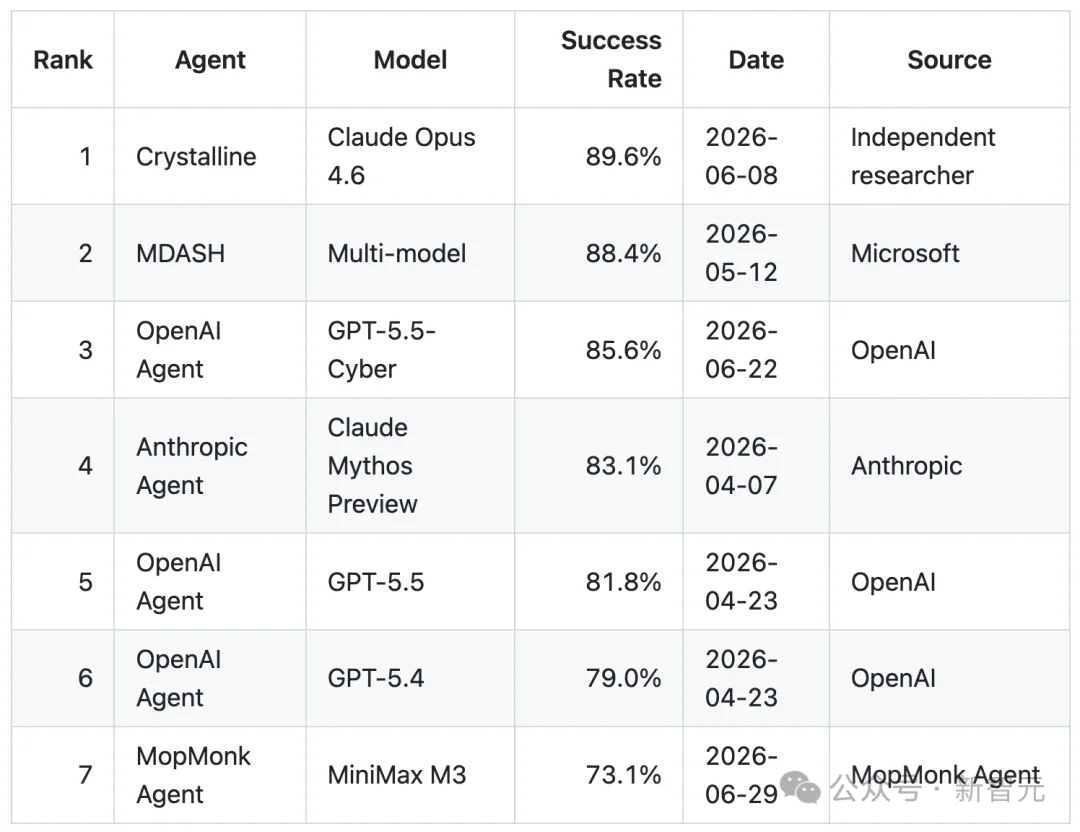The width and height of the screenshot is (1080, 832).
Task: Click the Date column header
Action: [756, 60]
